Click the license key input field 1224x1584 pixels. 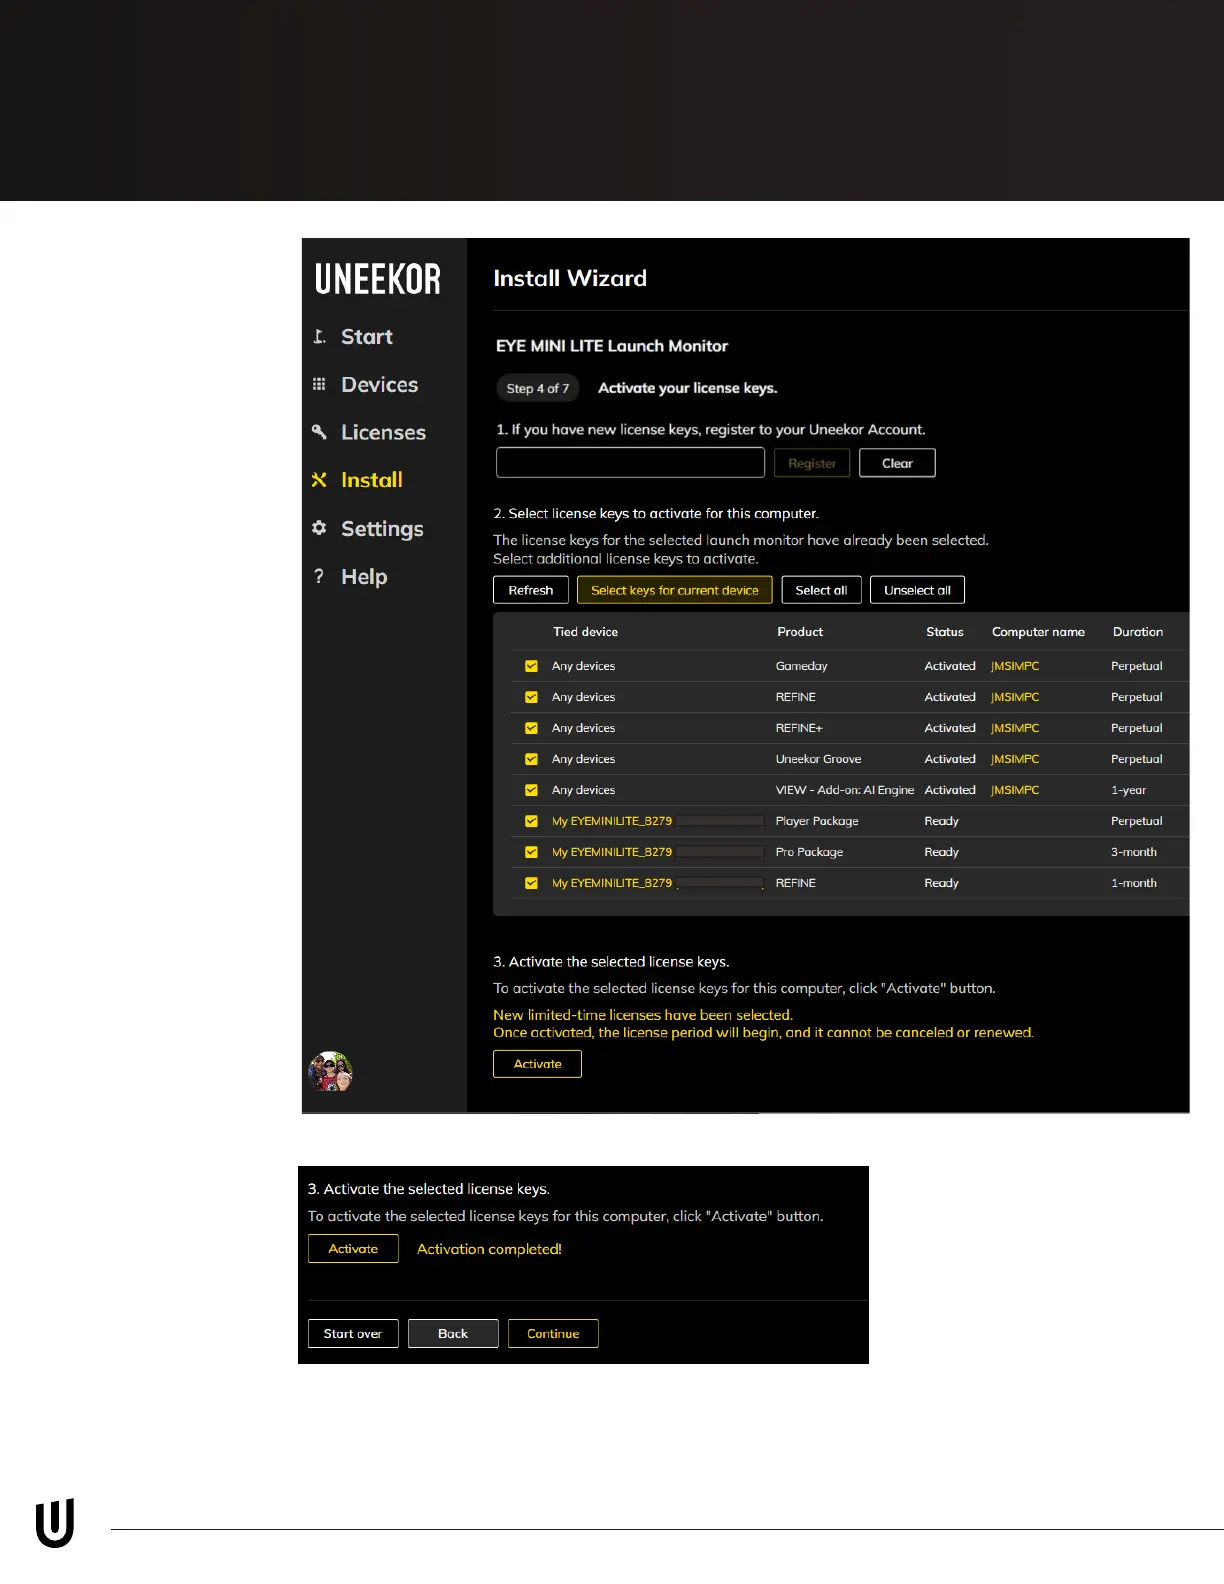pyautogui.click(x=630, y=463)
